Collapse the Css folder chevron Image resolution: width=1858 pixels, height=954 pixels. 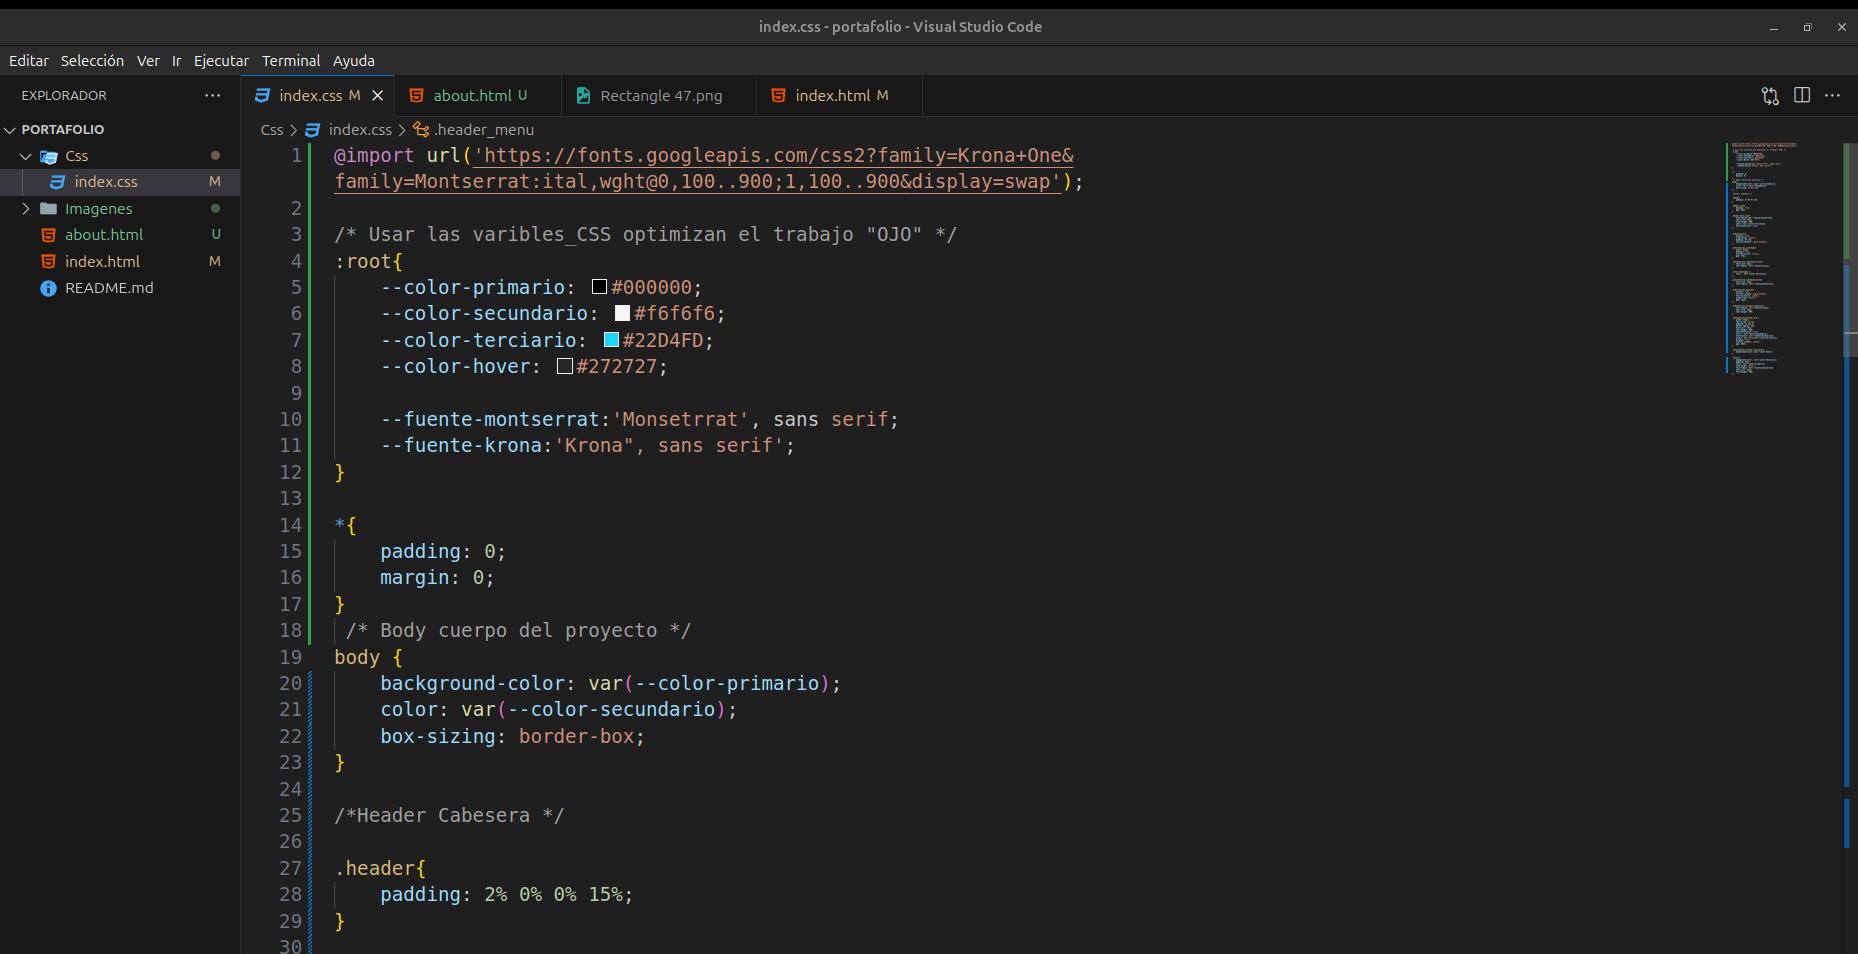(26, 156)
